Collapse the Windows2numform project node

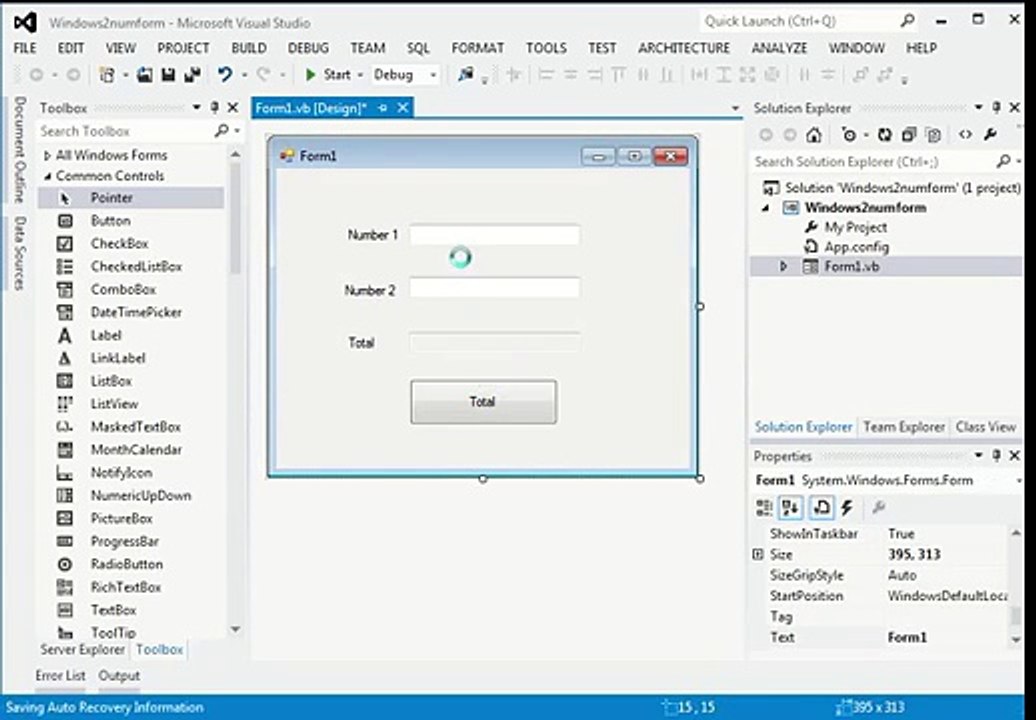pos(766,207)
